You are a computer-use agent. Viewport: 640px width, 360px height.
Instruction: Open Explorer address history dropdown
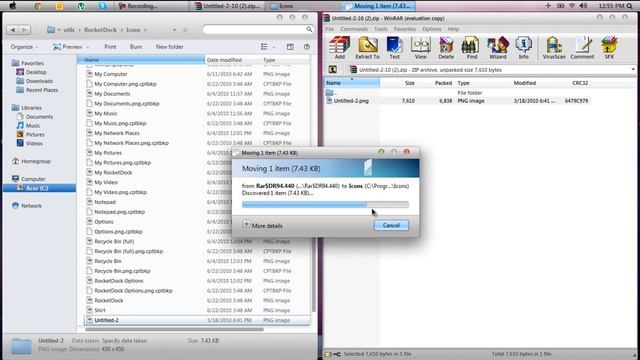tap(174, 30)
